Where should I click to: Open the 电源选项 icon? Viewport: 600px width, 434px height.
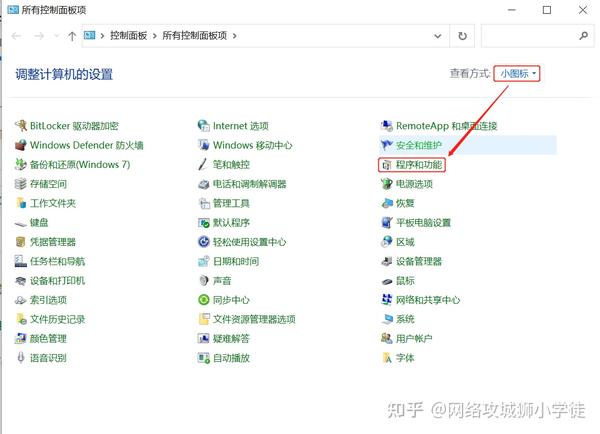click(x=387, y=184)
